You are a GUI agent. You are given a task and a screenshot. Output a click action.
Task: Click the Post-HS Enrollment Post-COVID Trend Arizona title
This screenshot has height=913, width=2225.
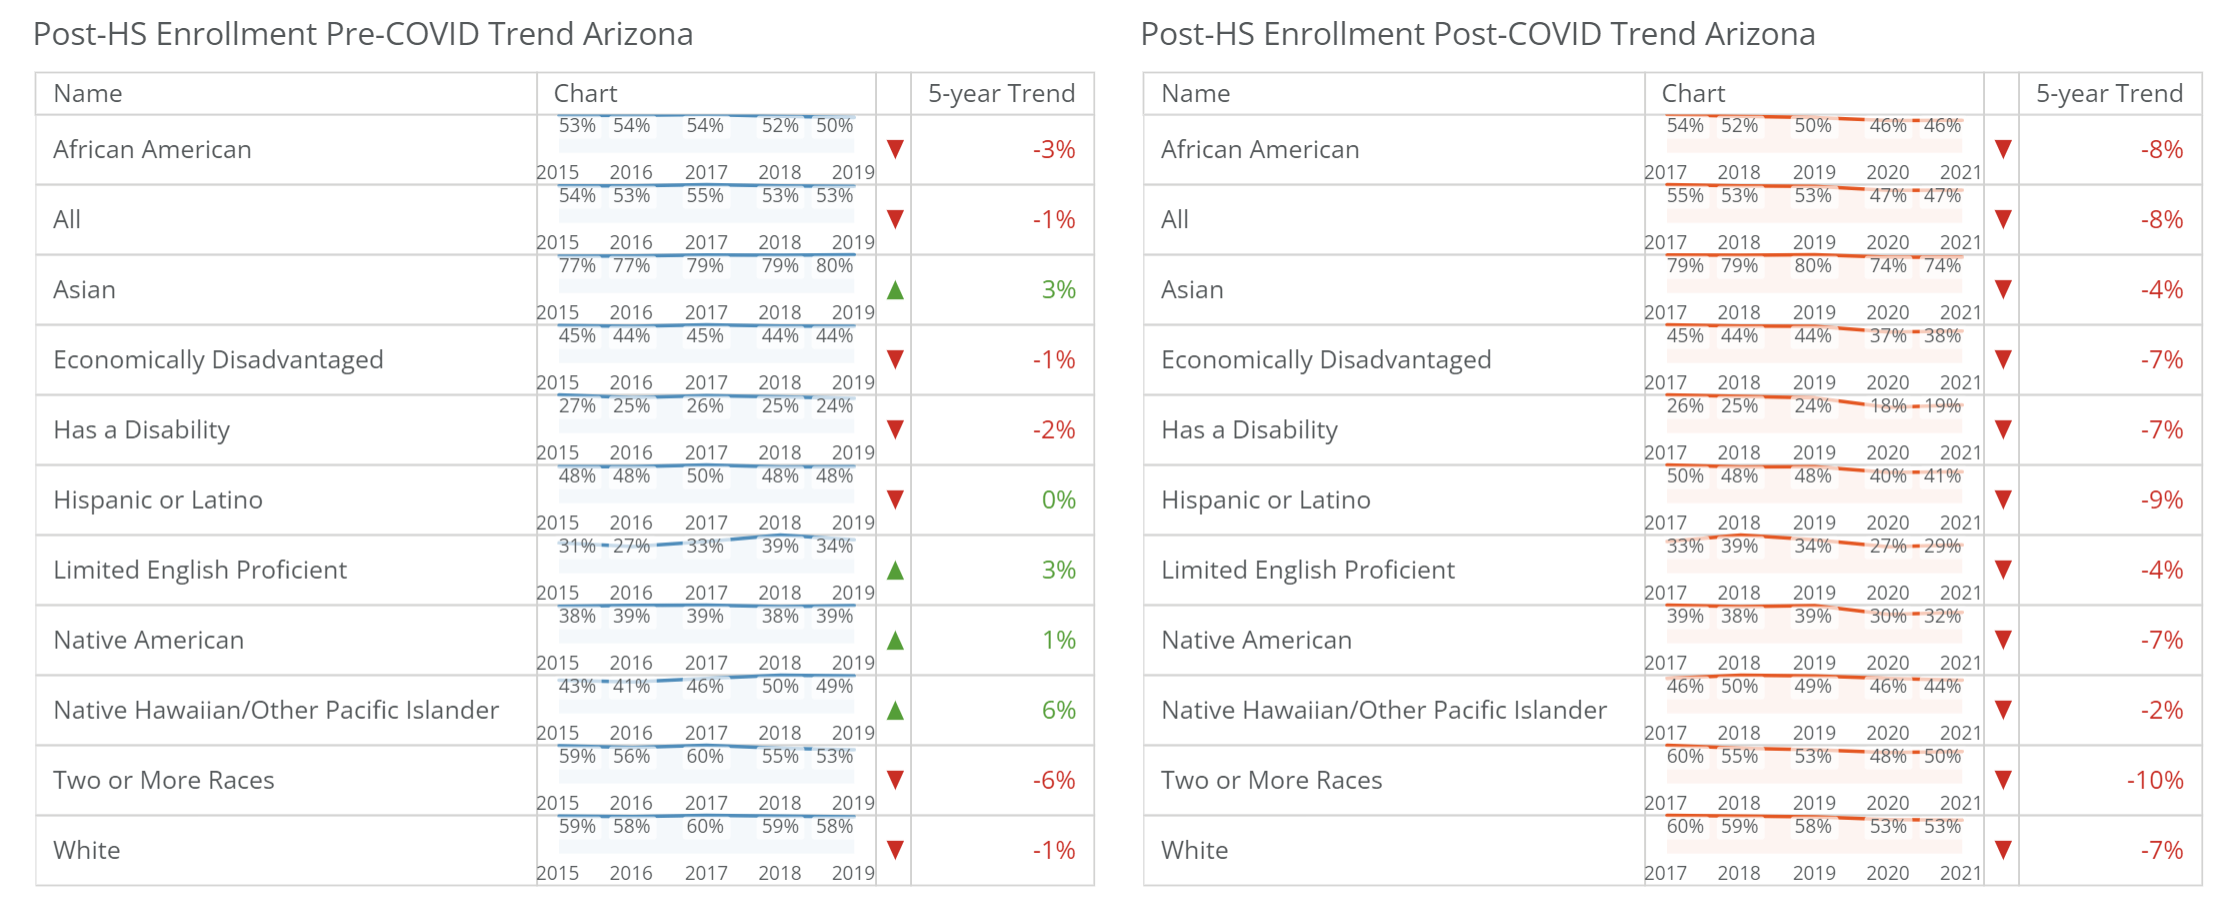[1477, 34]
